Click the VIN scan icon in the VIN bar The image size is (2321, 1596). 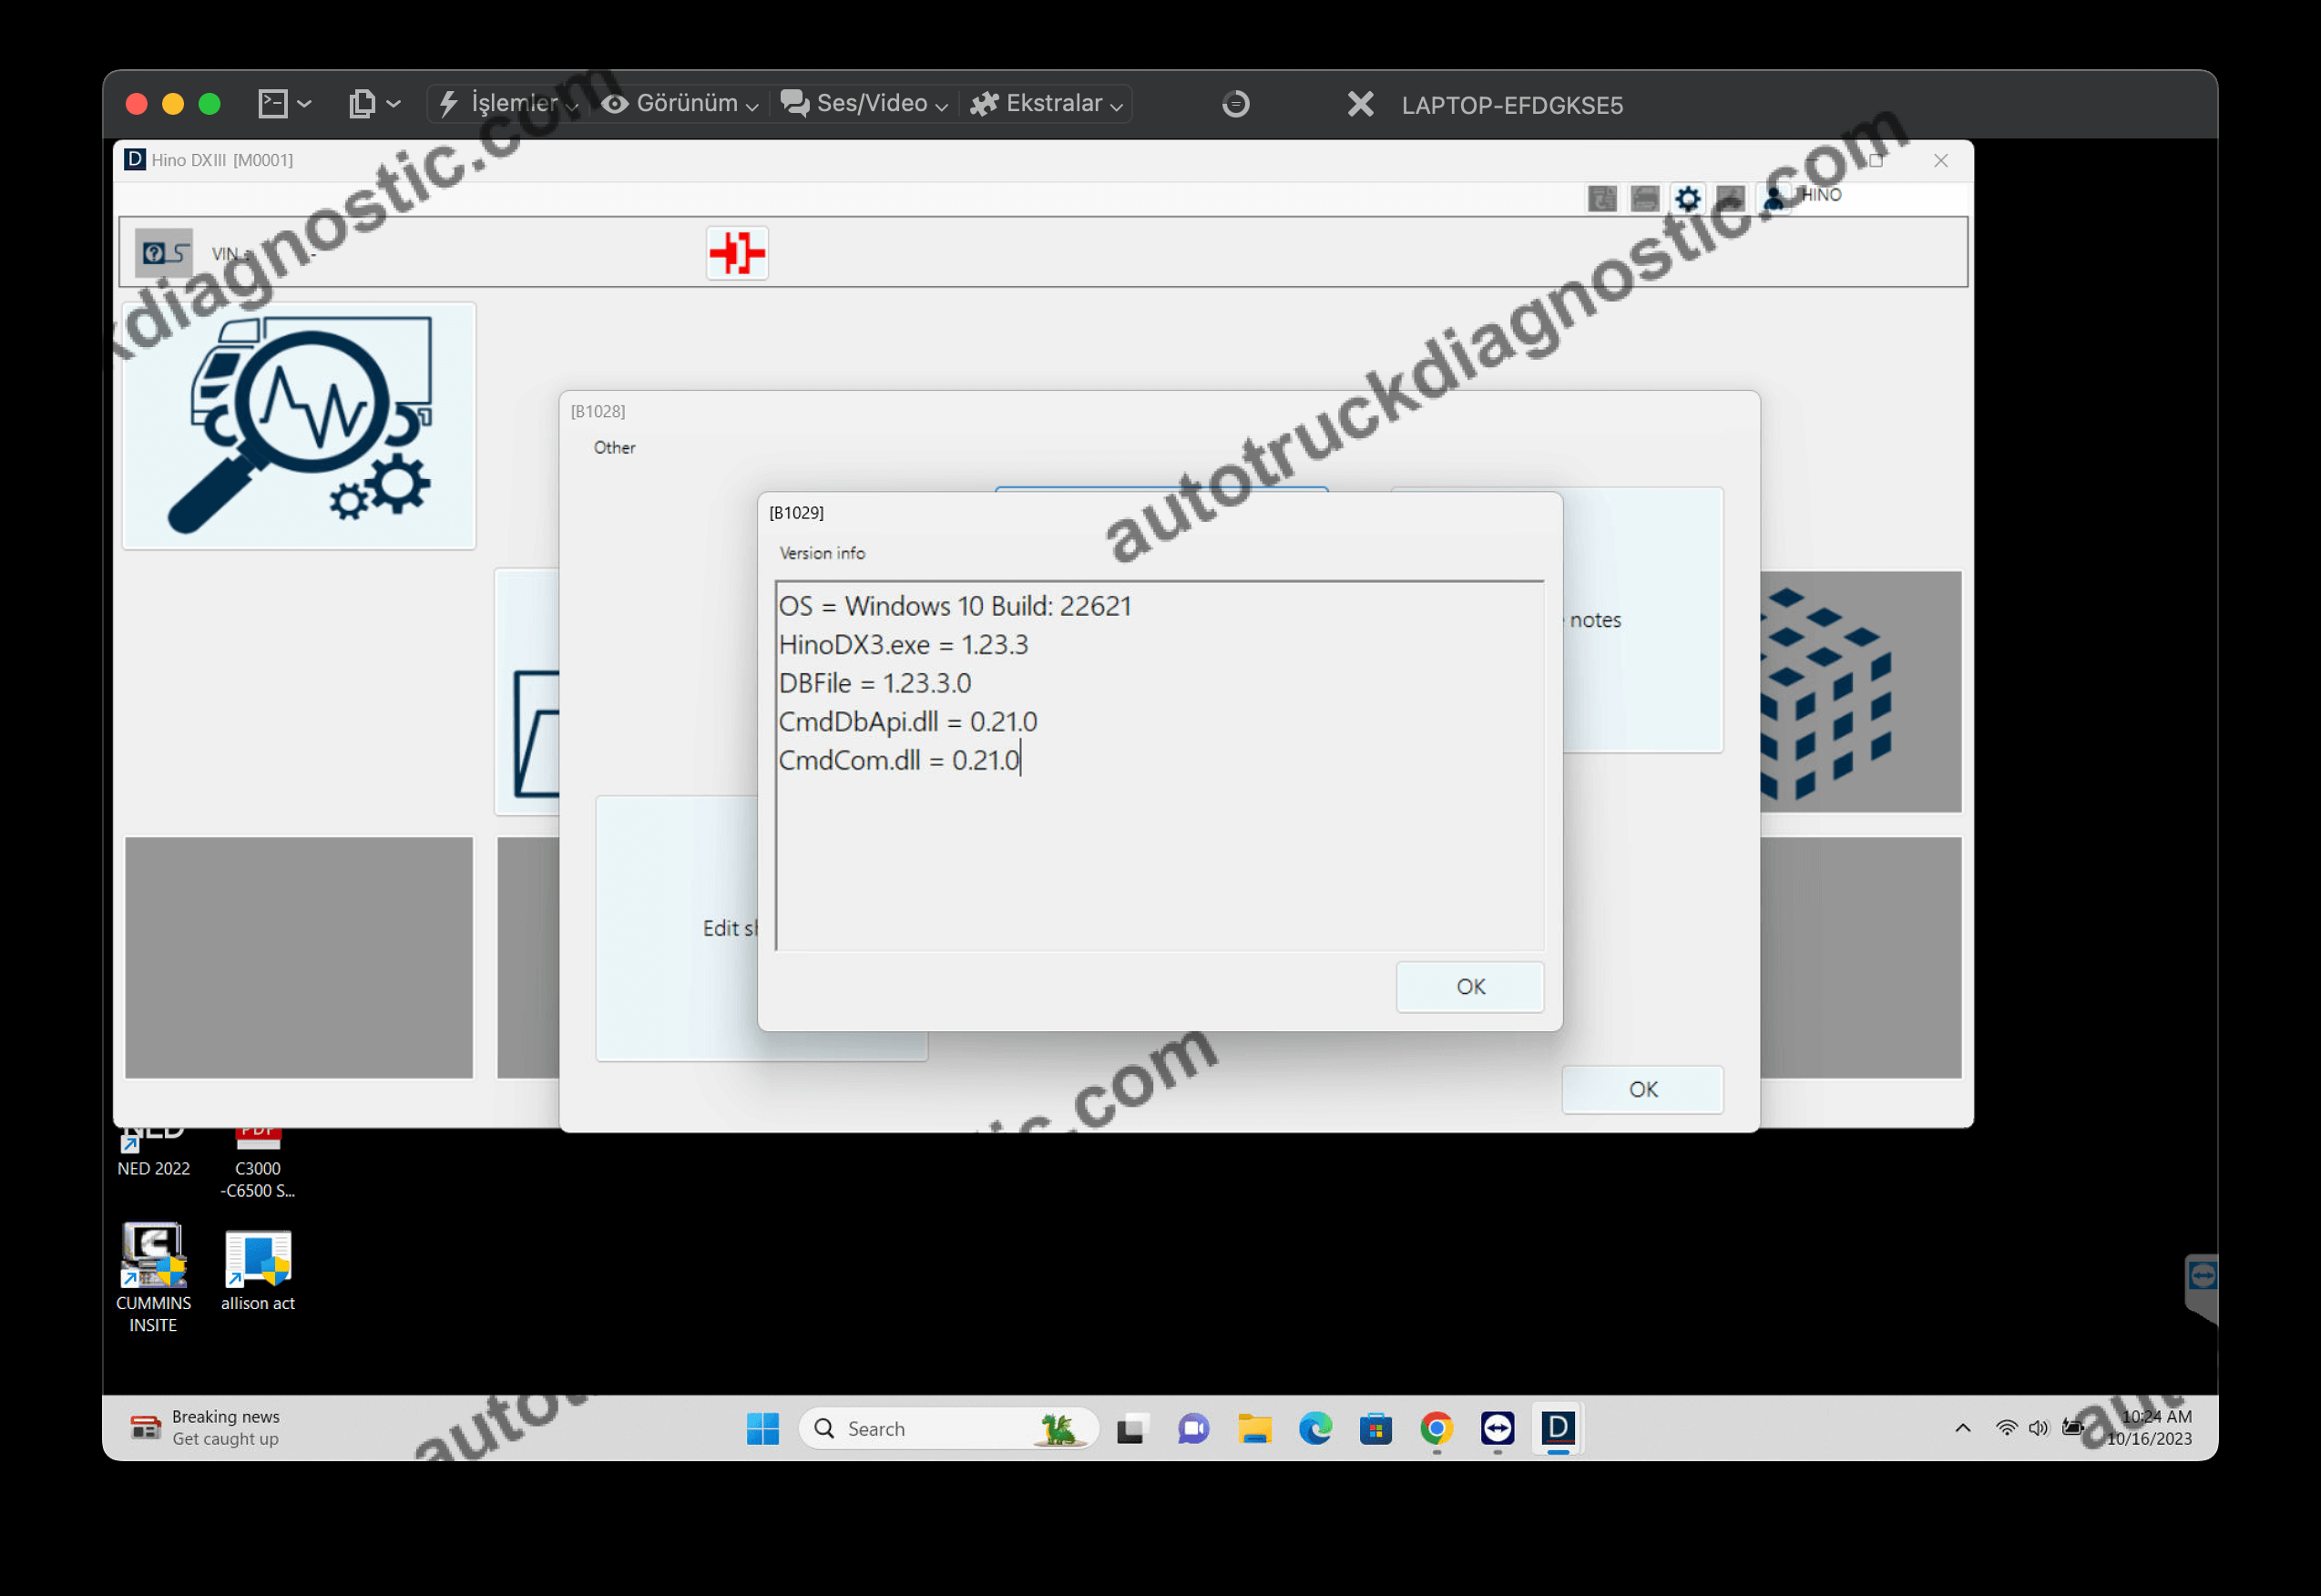click(x=164, y=252)
